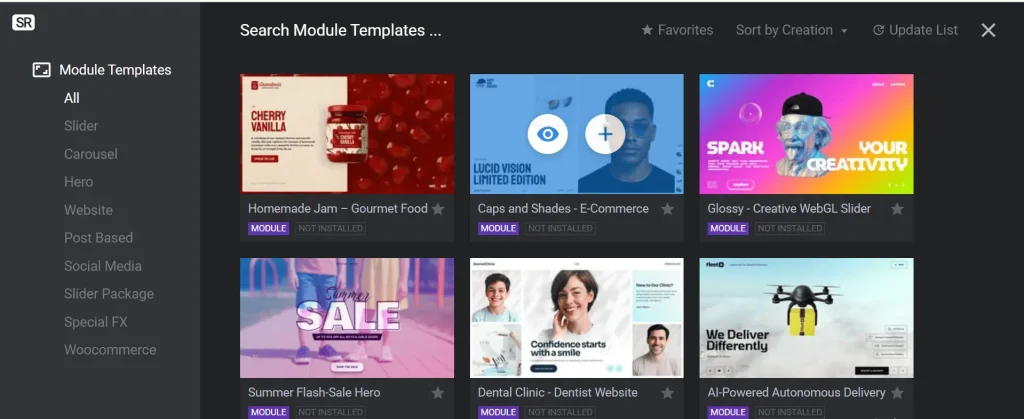Select the Social Media category filter
This screenshot has width=1024, height=419.
point(103,266)
